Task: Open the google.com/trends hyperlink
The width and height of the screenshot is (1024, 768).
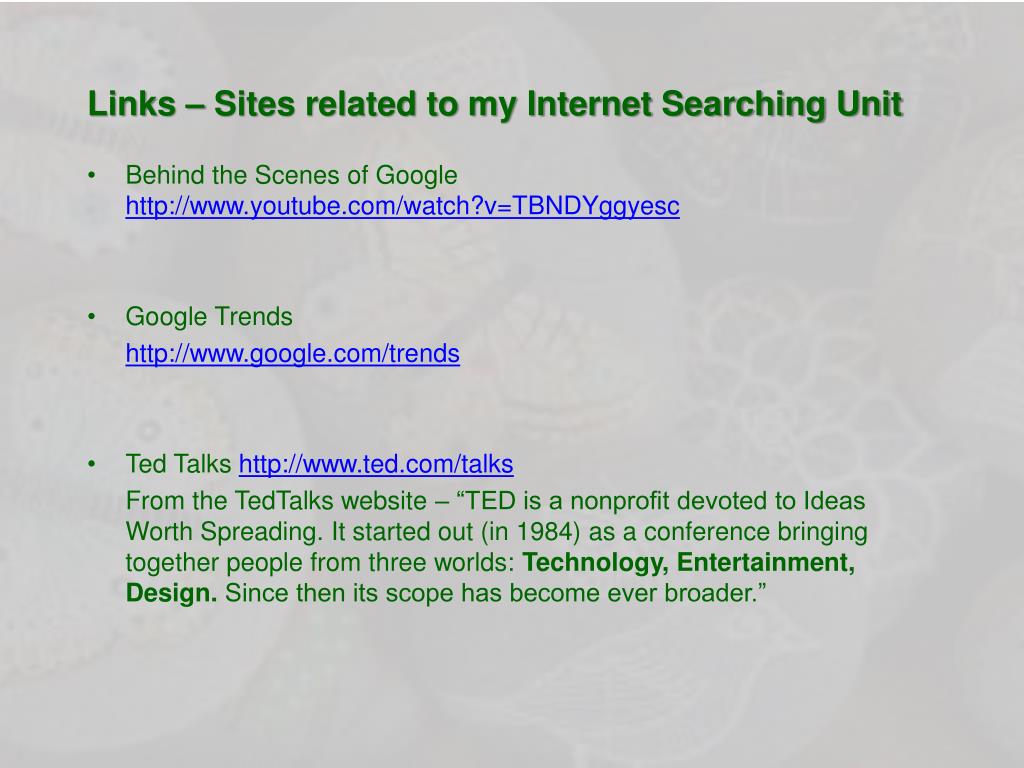Action: click(x=293, y=353)
